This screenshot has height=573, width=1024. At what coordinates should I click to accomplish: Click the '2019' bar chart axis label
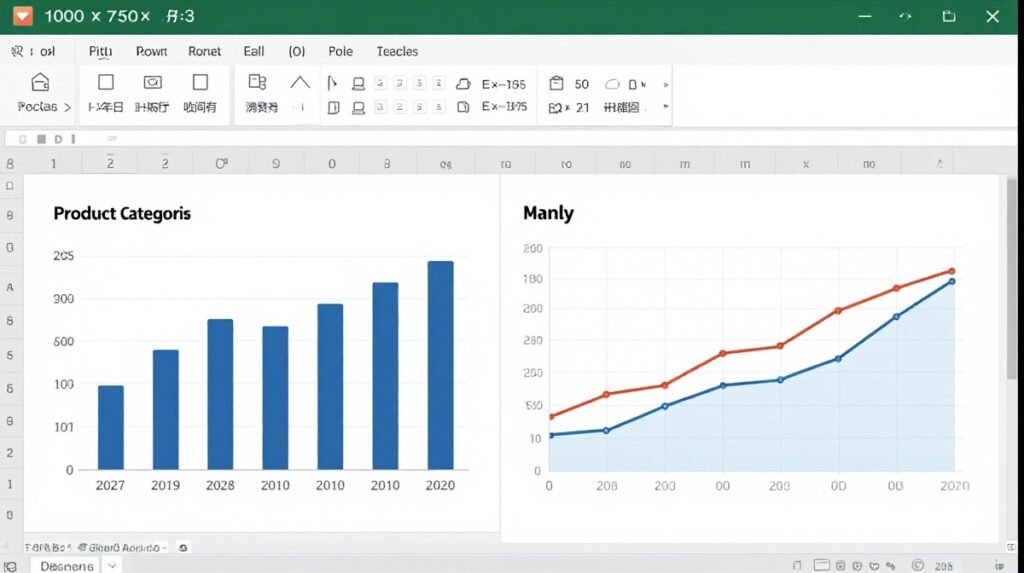[x=165, y=485]
